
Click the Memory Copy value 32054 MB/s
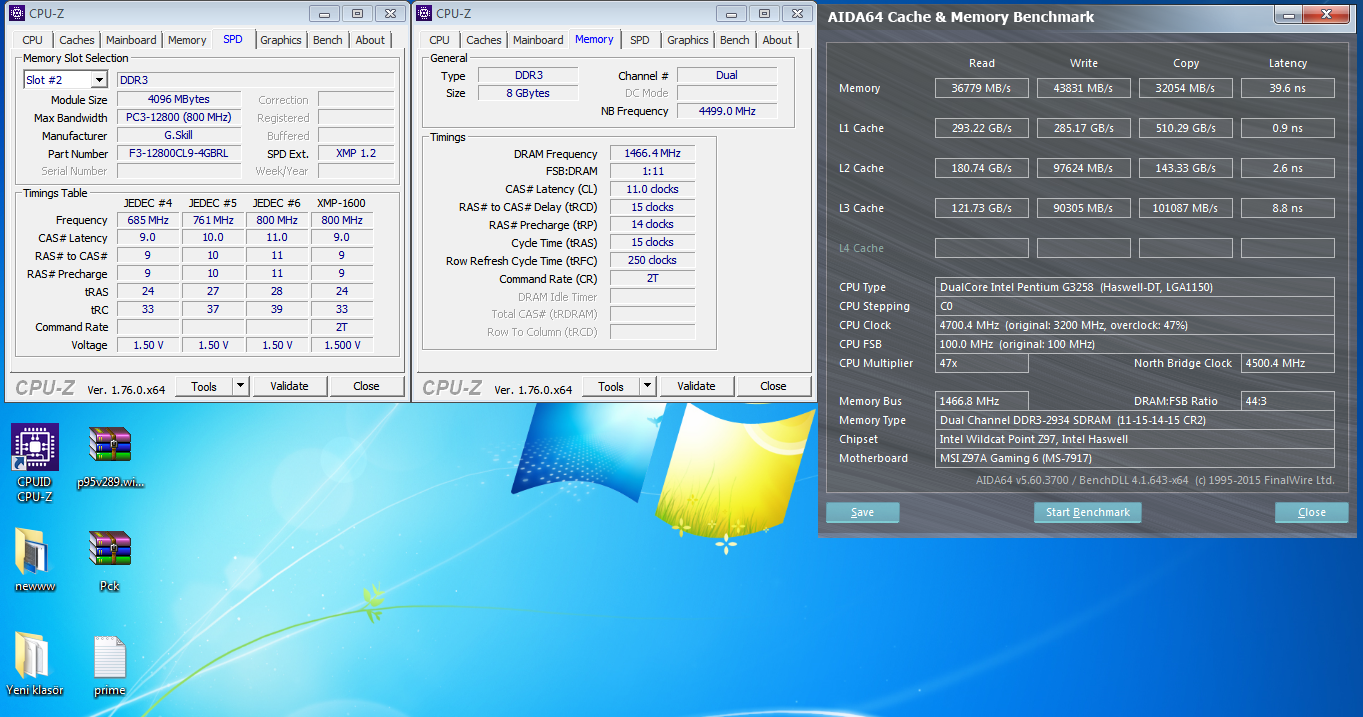click(1186, 88)
